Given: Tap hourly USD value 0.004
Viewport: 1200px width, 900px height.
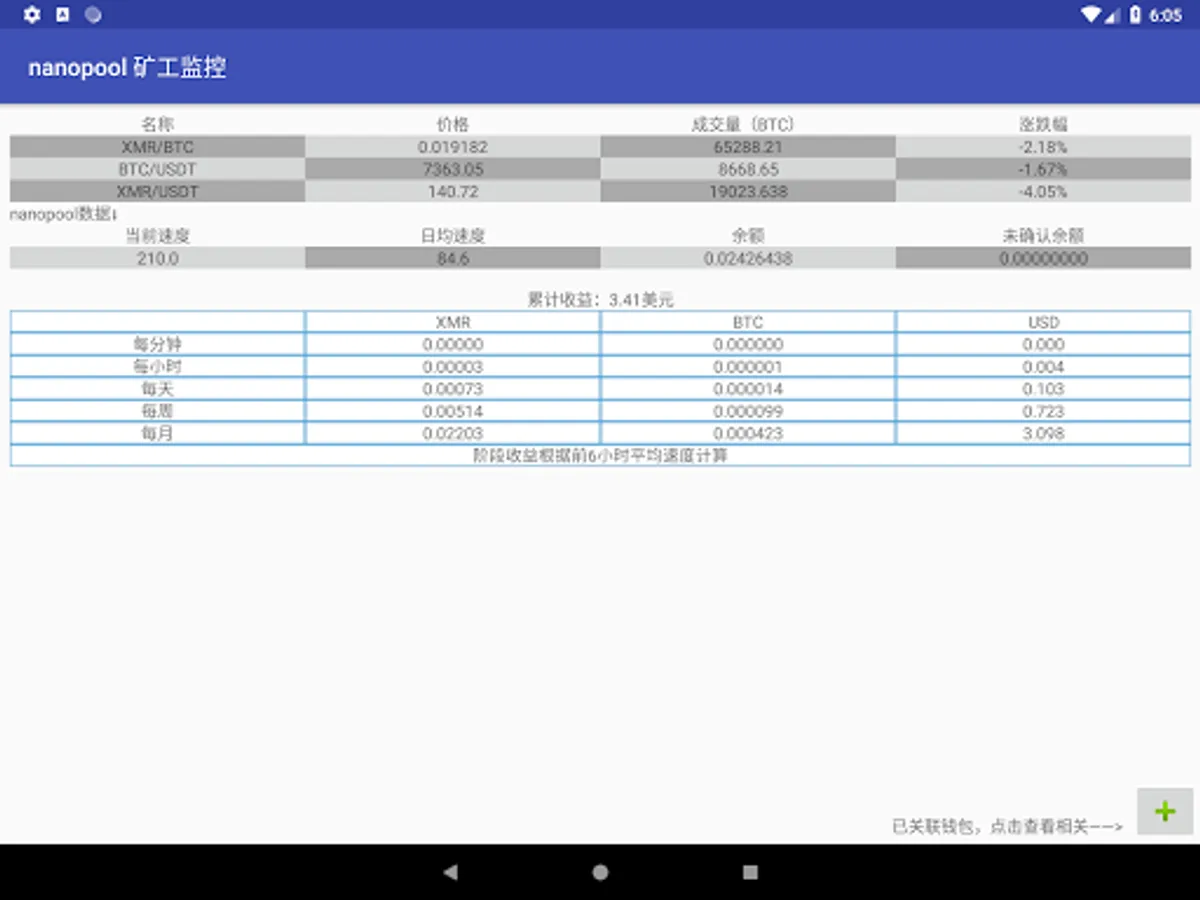Looking at the screenshot, I should (x=1043, y=366).
